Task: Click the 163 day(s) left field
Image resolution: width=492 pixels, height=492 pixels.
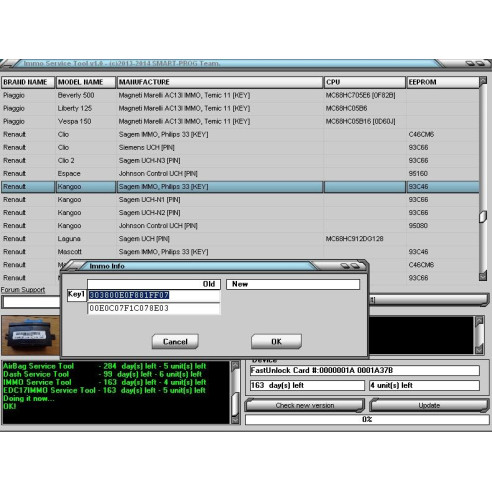Action: [307, 385]
